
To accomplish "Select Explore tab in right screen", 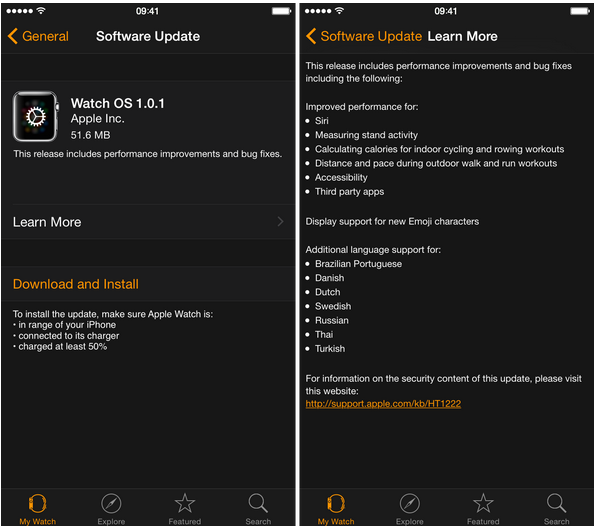I will pyautogui.click(x=410, y=509).
